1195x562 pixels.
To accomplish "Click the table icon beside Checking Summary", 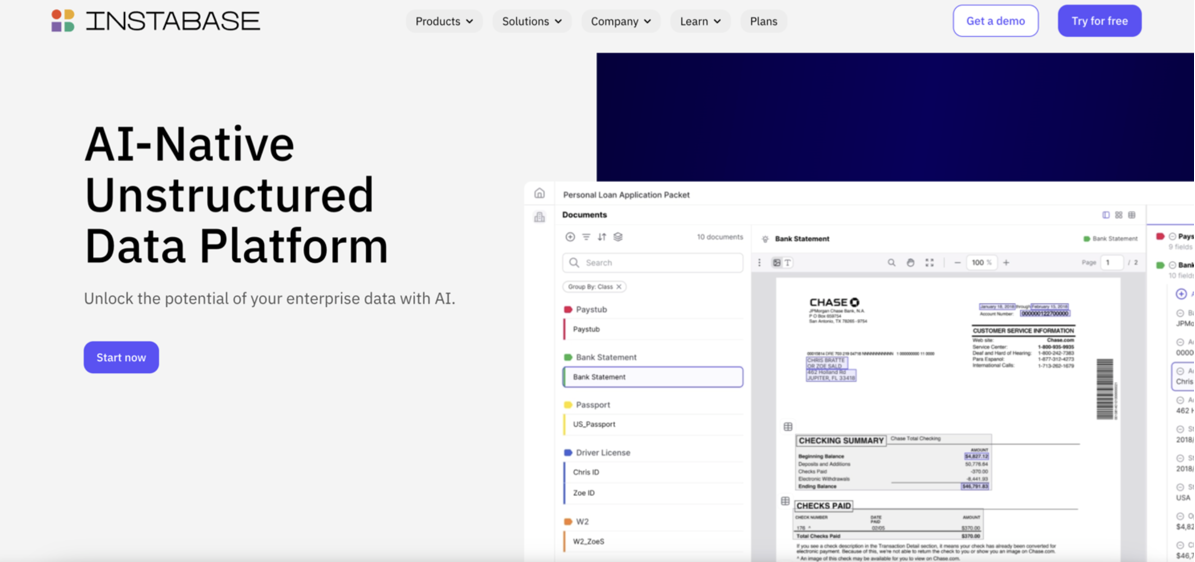I will click(788, 426).
